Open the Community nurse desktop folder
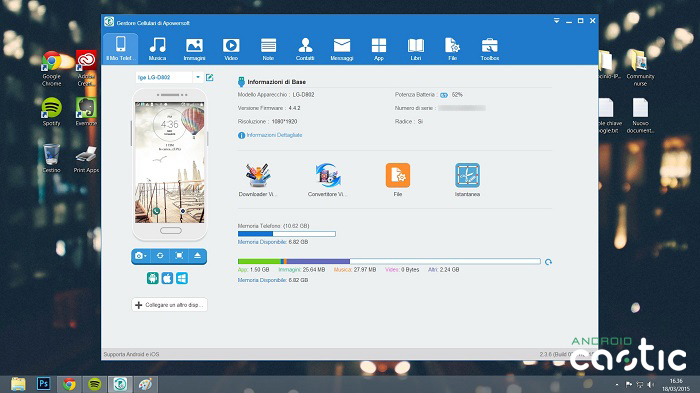 pyautogui.click(x=640, y=68)
